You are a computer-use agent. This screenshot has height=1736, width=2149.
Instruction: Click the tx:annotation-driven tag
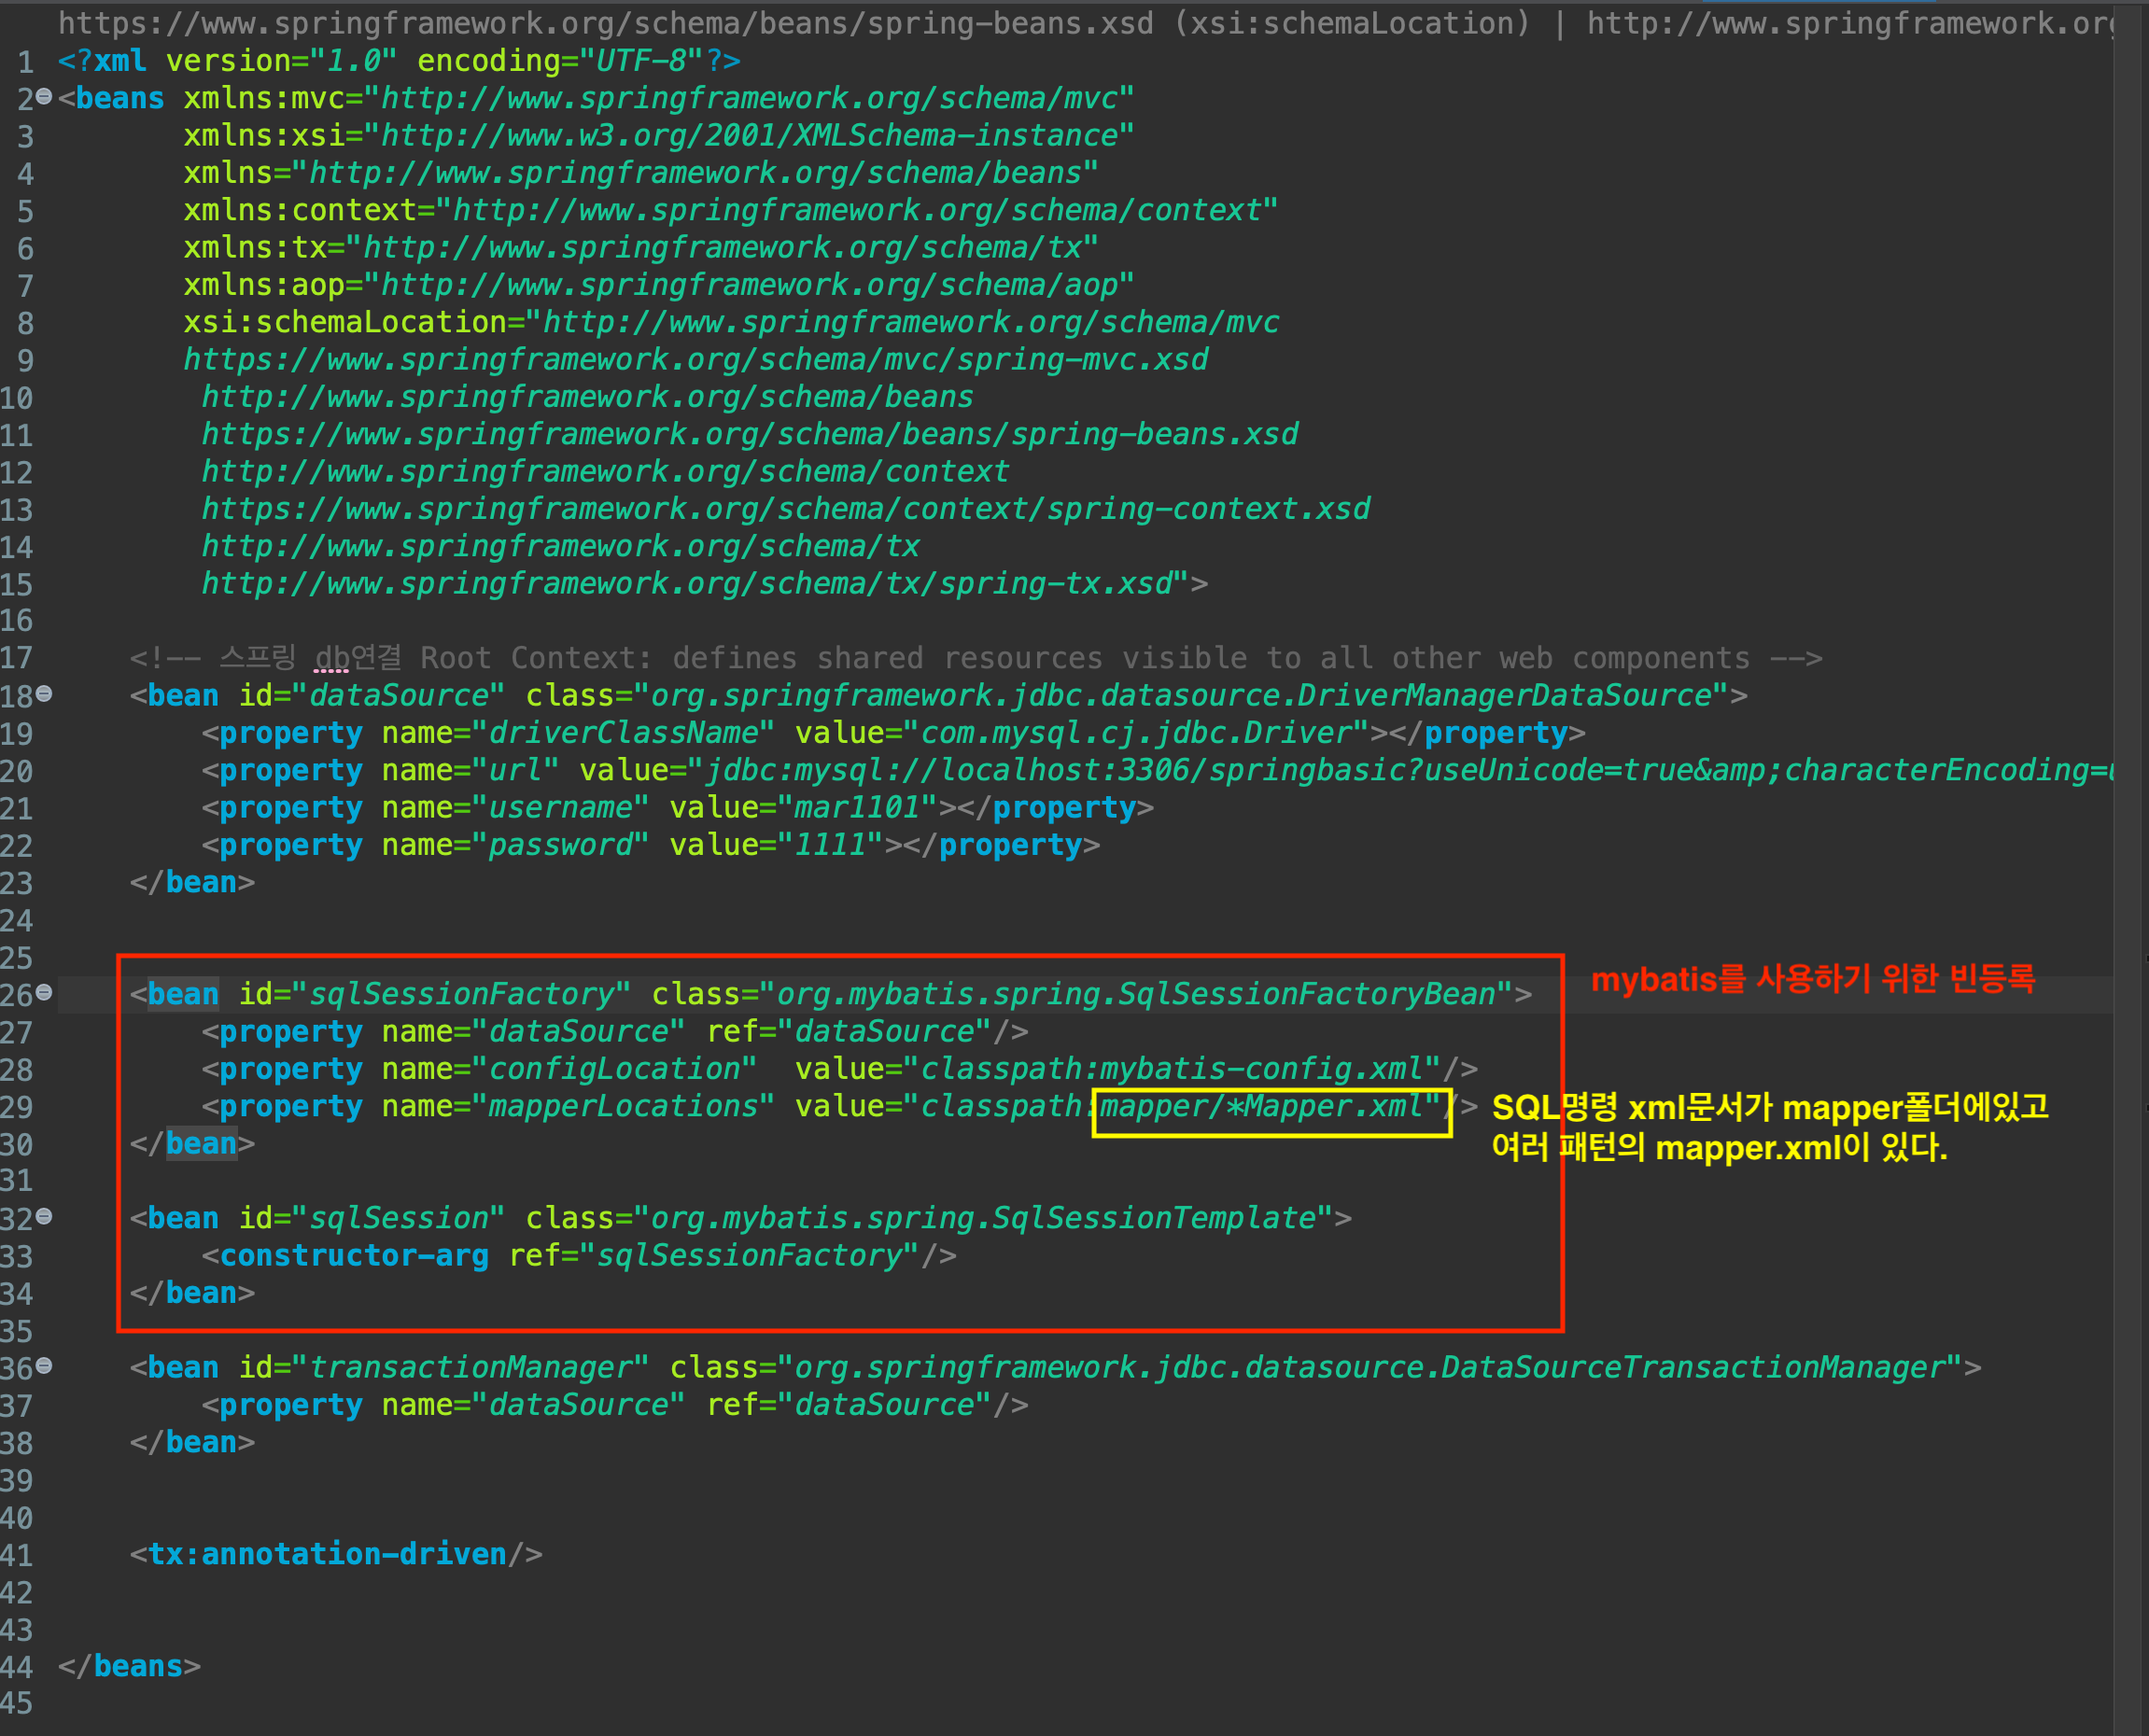tap(327, 1554)
